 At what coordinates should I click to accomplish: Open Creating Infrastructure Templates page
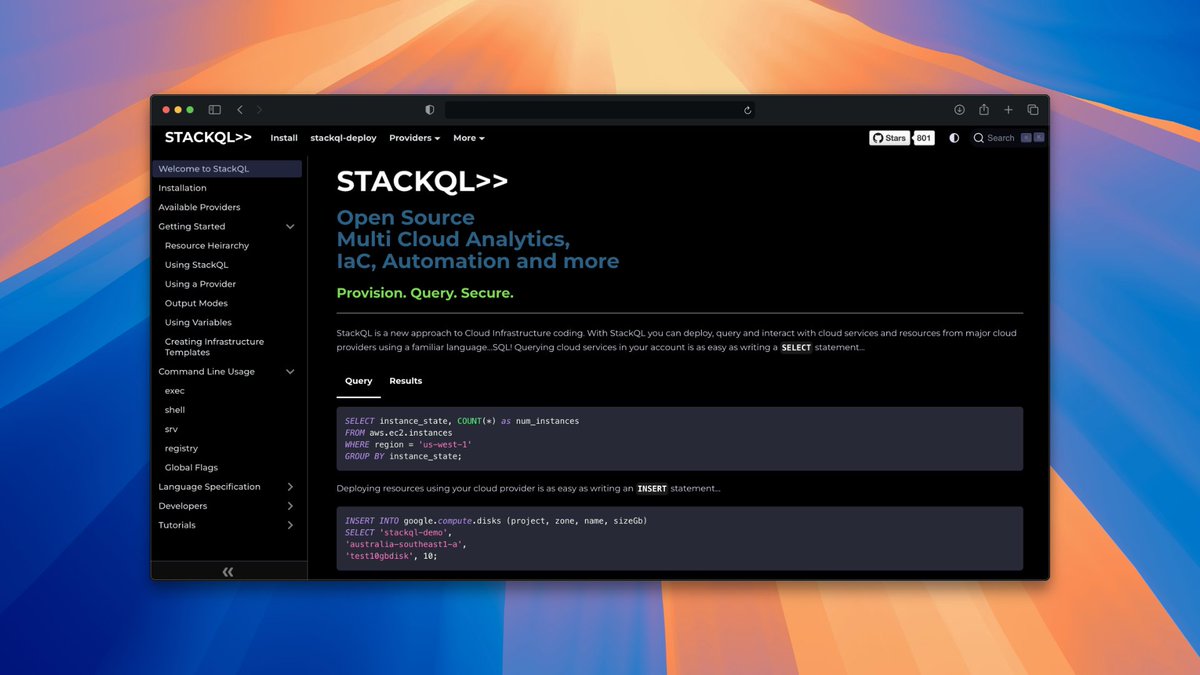point(215,347)
